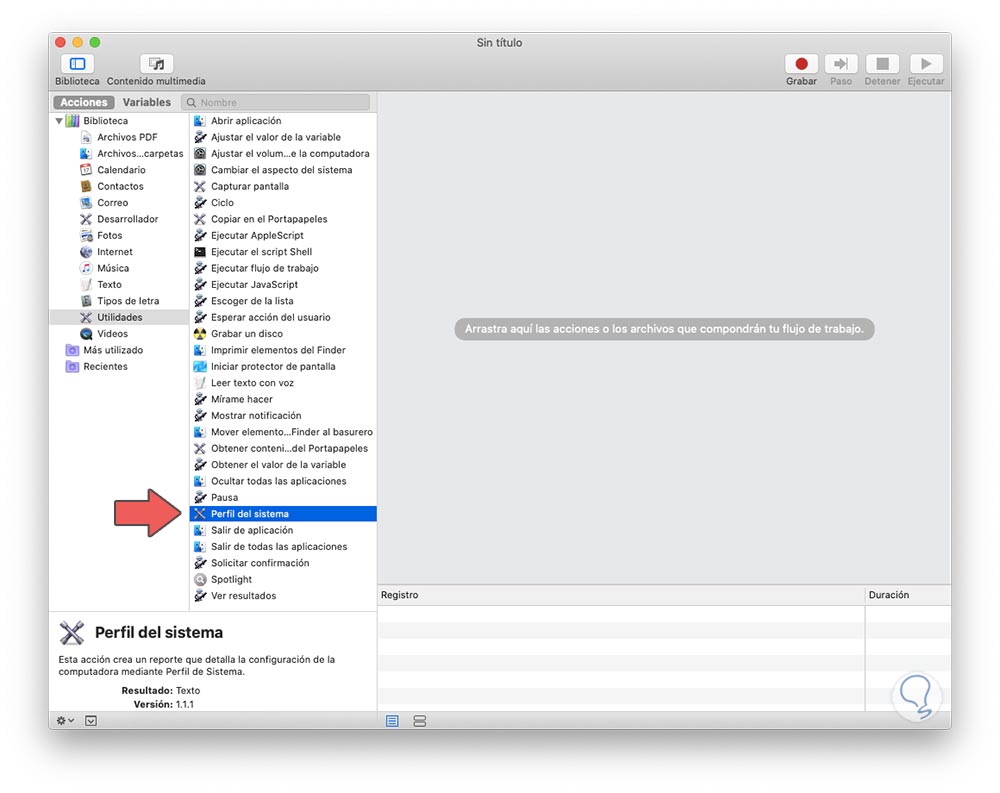Select Salir de aplicación action
This screenshot has width=1000, height=793.
point(283,530)
